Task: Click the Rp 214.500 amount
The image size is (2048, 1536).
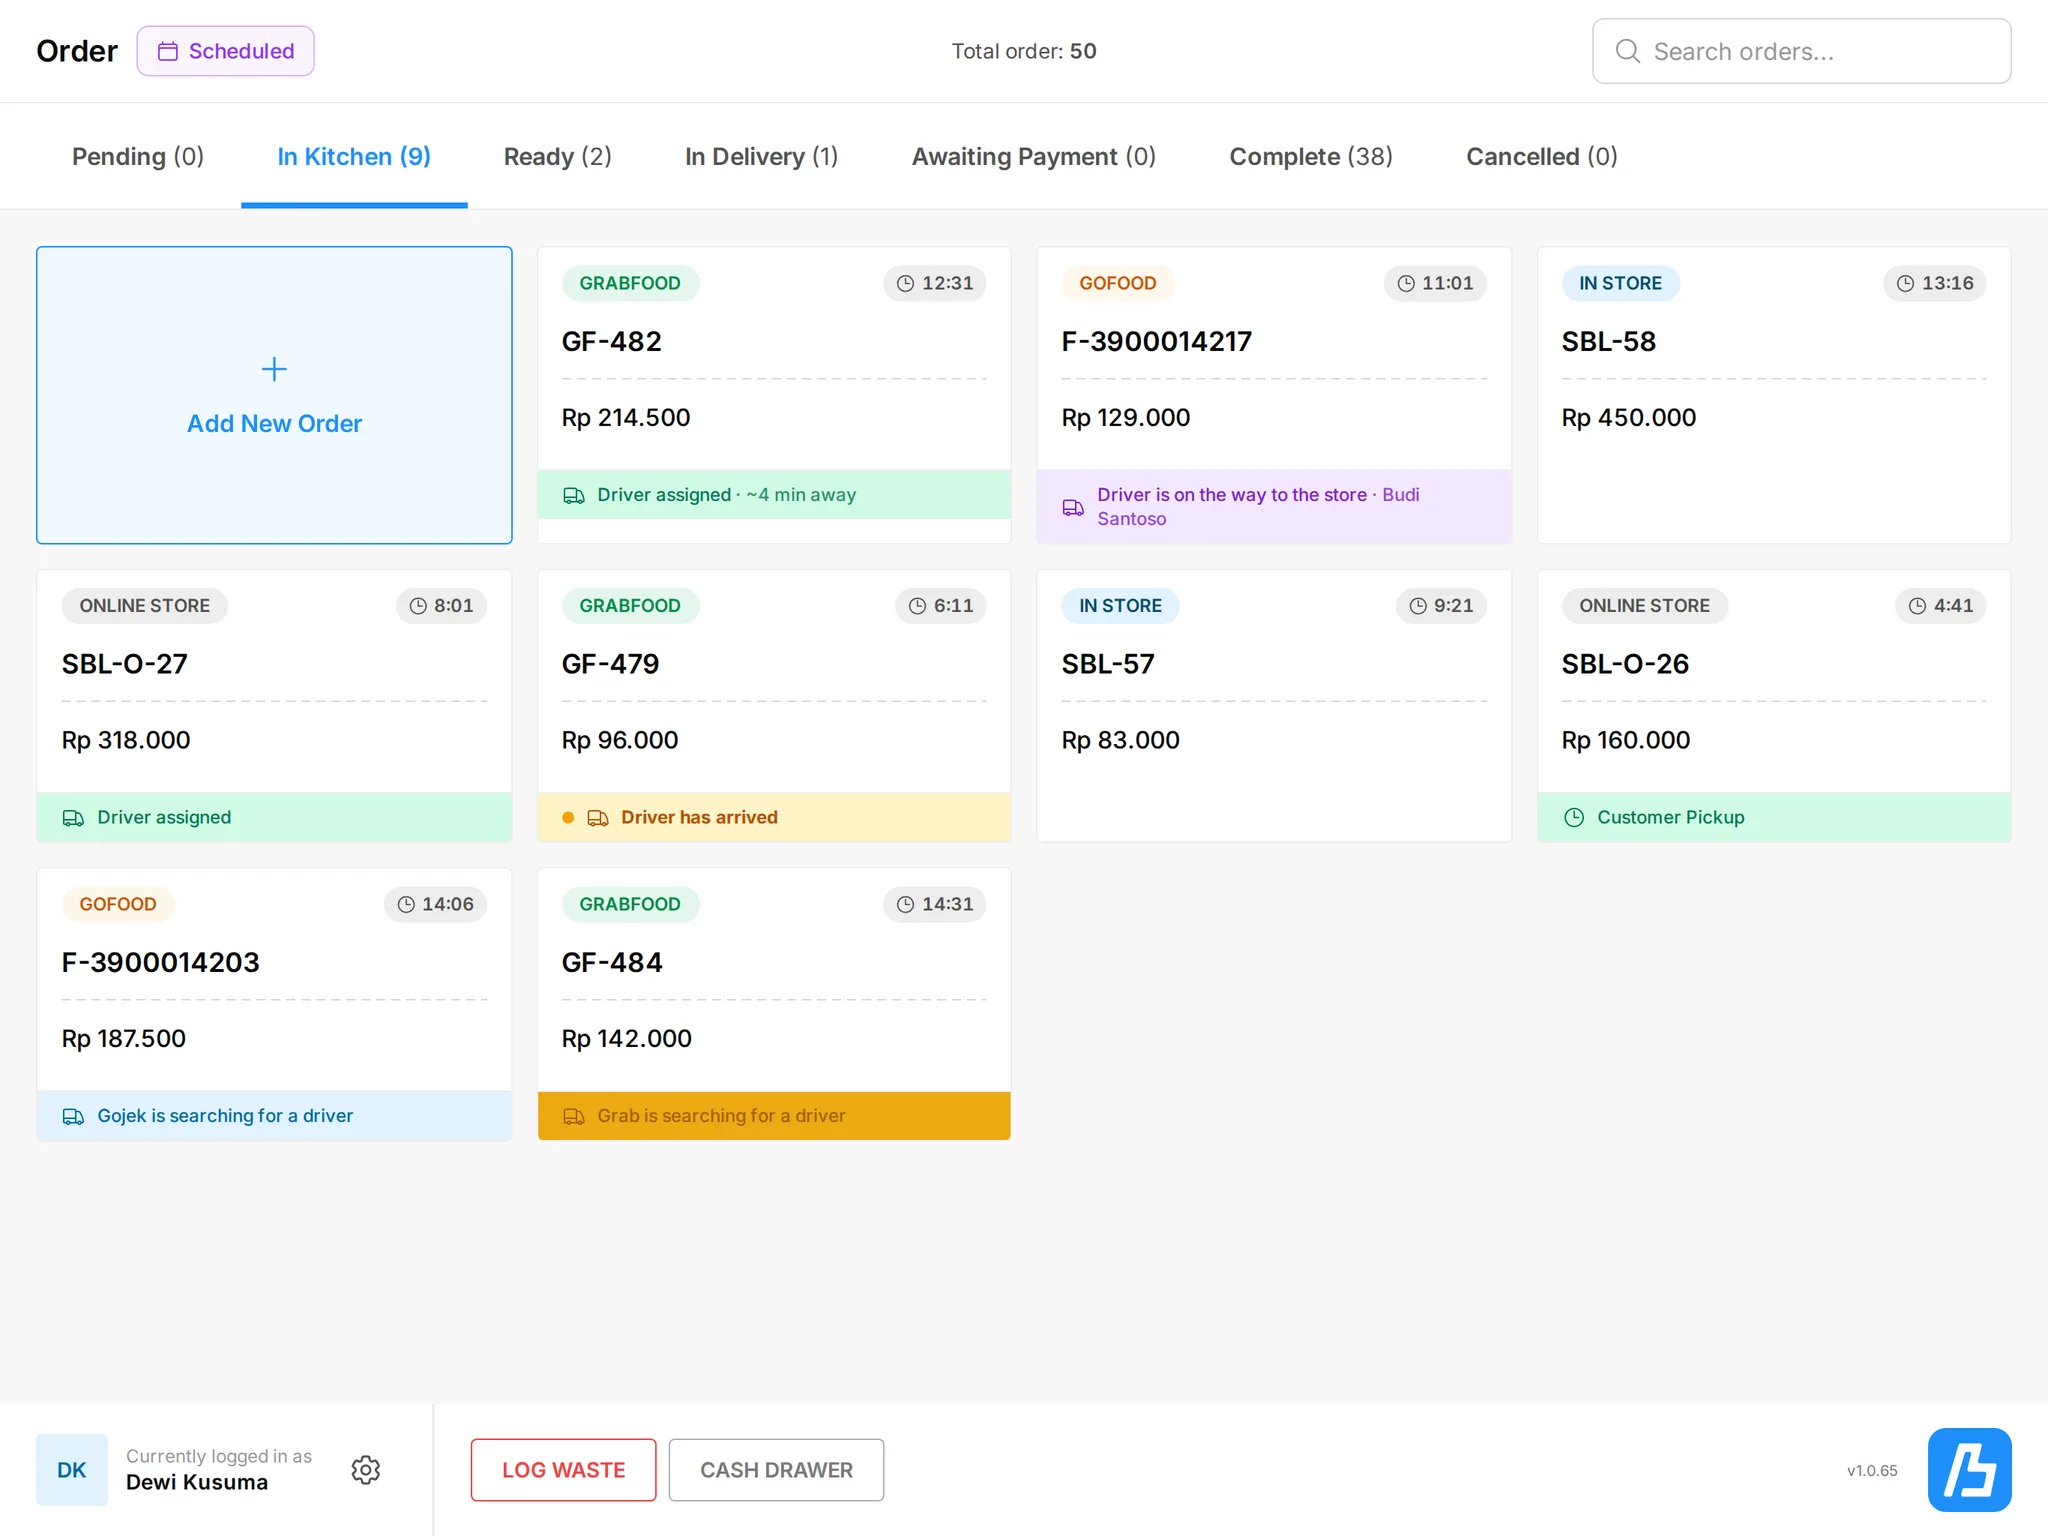Action: pyautogui.click(x=626, y=418)
